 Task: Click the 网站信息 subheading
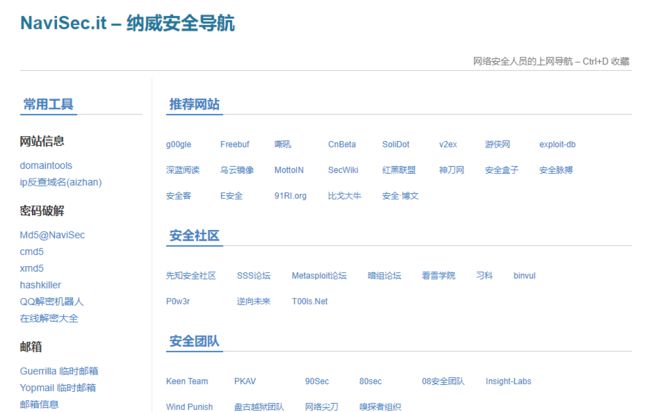42,141
